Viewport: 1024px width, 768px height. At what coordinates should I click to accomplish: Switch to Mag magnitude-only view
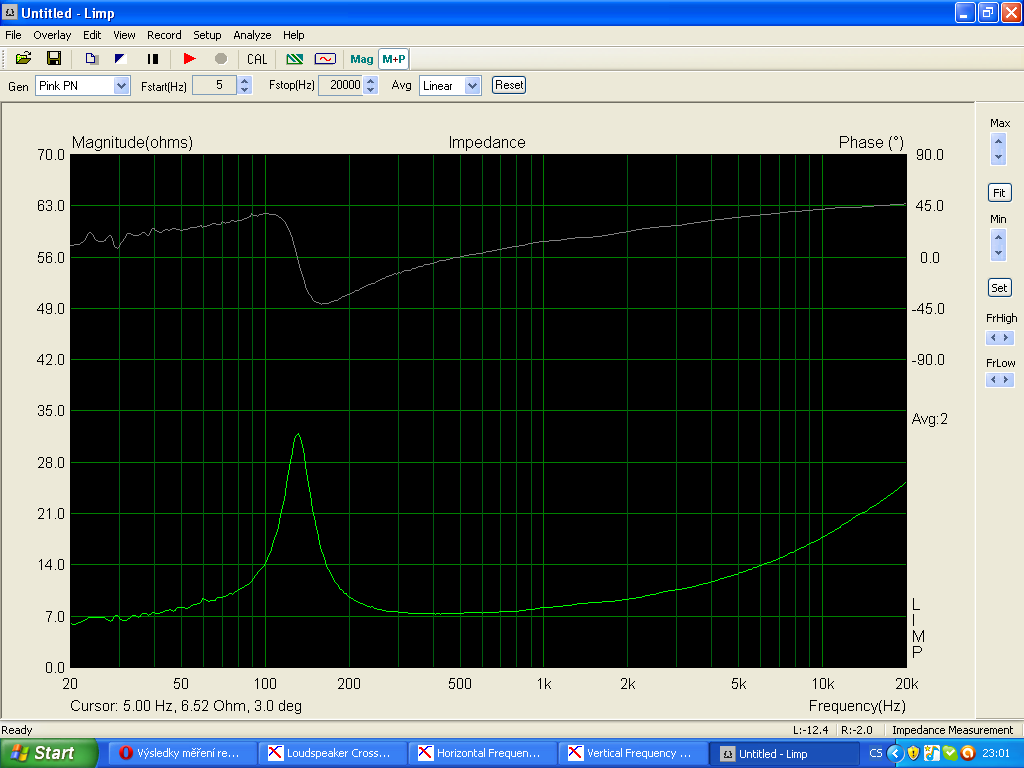[361, 59]
